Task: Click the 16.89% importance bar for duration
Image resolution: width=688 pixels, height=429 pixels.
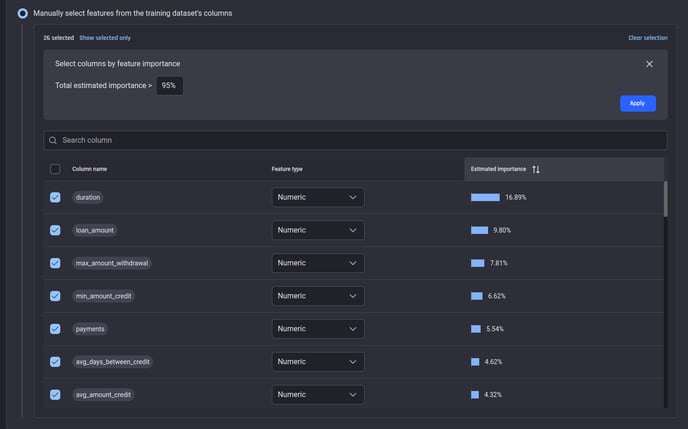Action: [x=485, y=197]
